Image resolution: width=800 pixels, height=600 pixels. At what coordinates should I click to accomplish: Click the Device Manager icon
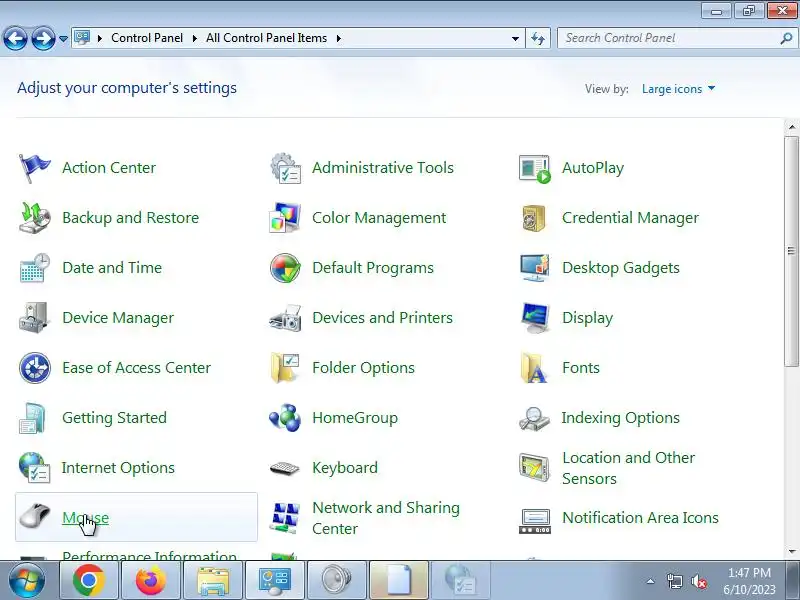[34, 318]
